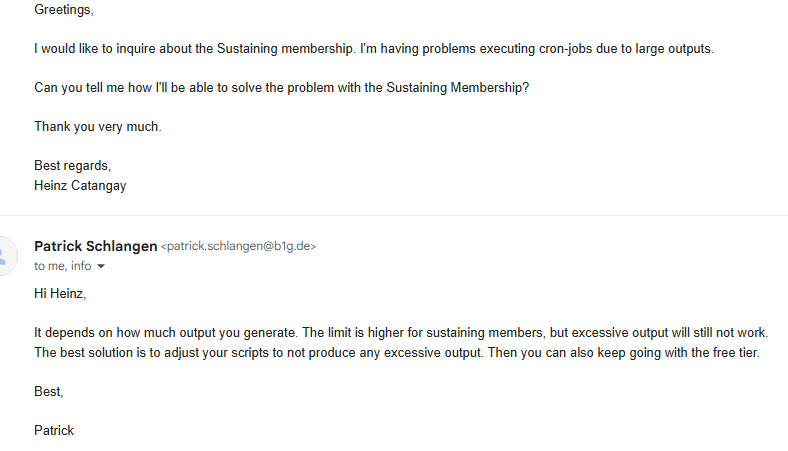Click Patrick Schlangen's profile avatar icon
Image resolution: width=788 pixels, height=451 pixels.
[5, 256]
